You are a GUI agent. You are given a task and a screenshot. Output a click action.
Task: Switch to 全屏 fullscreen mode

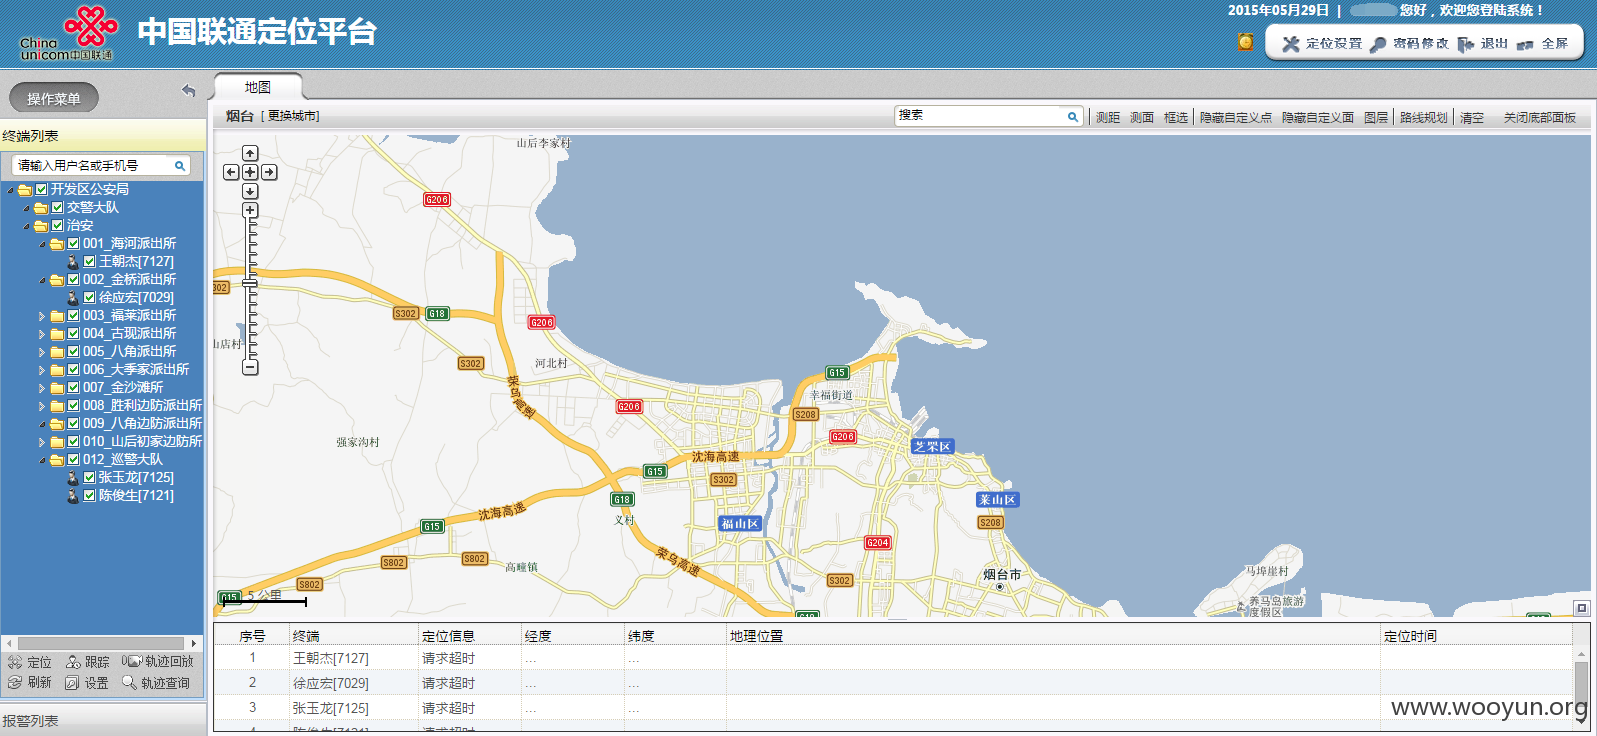click(1542, 44)
